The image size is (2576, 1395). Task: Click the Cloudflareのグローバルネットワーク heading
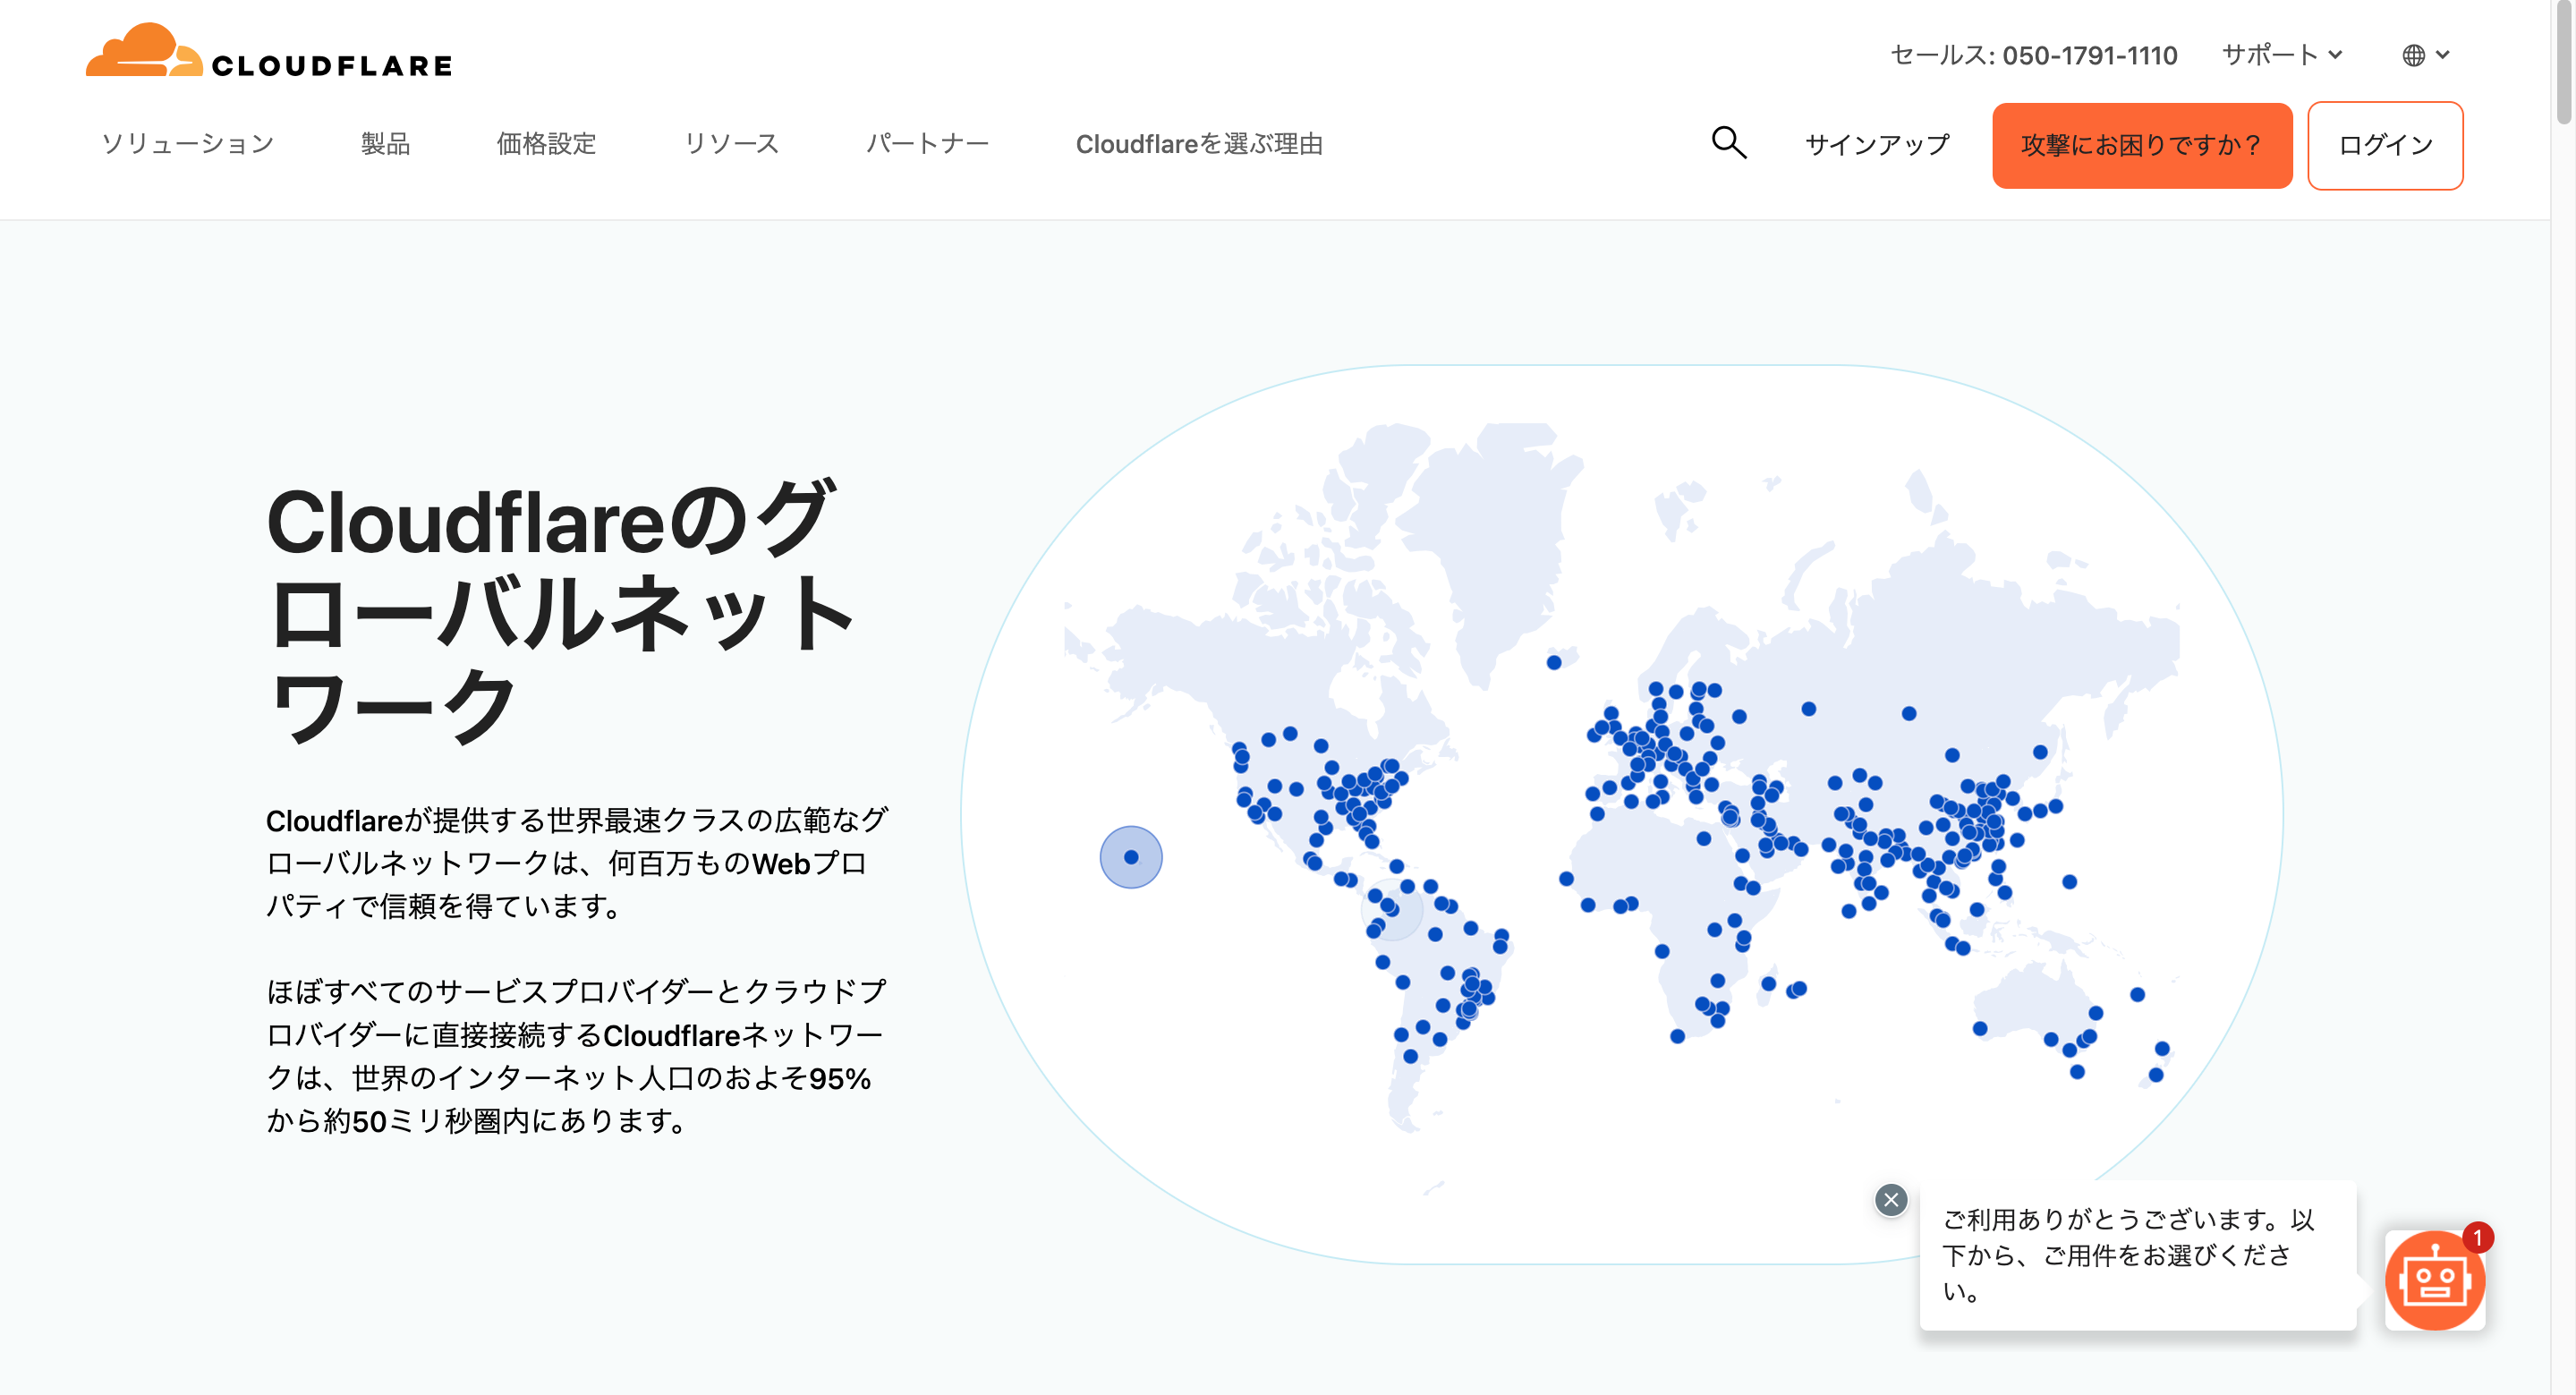tap(560, 612)
